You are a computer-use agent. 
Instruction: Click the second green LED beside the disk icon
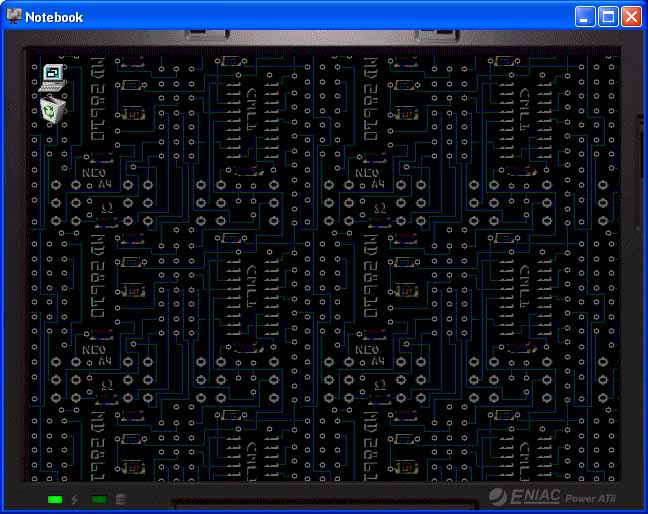coord(99,499)
